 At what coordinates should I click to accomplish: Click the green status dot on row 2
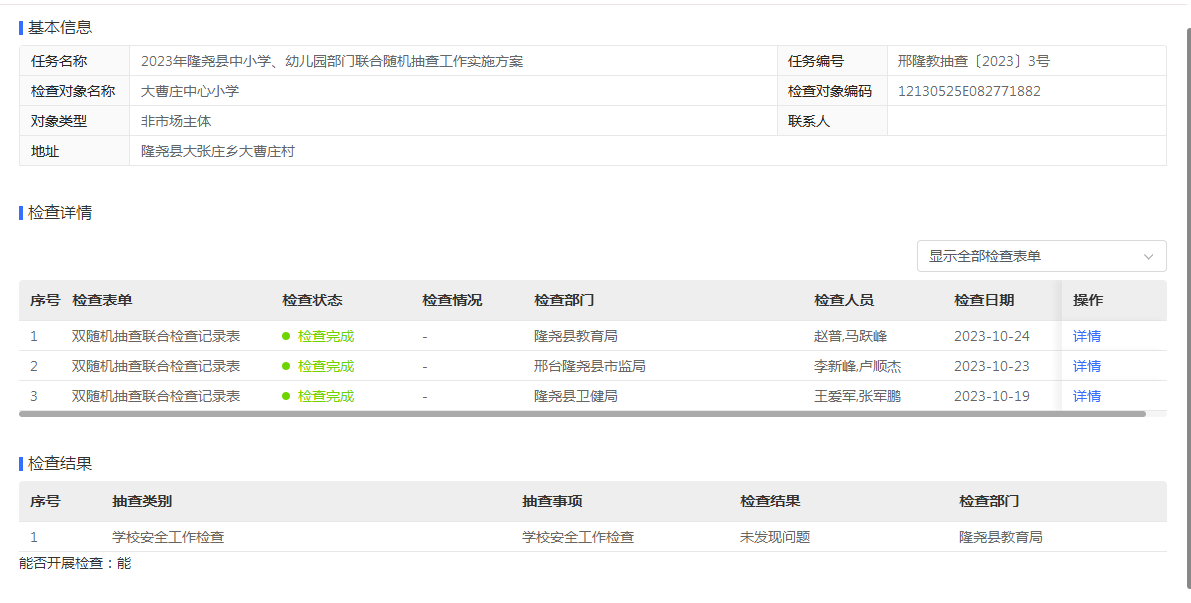[288, 366]
